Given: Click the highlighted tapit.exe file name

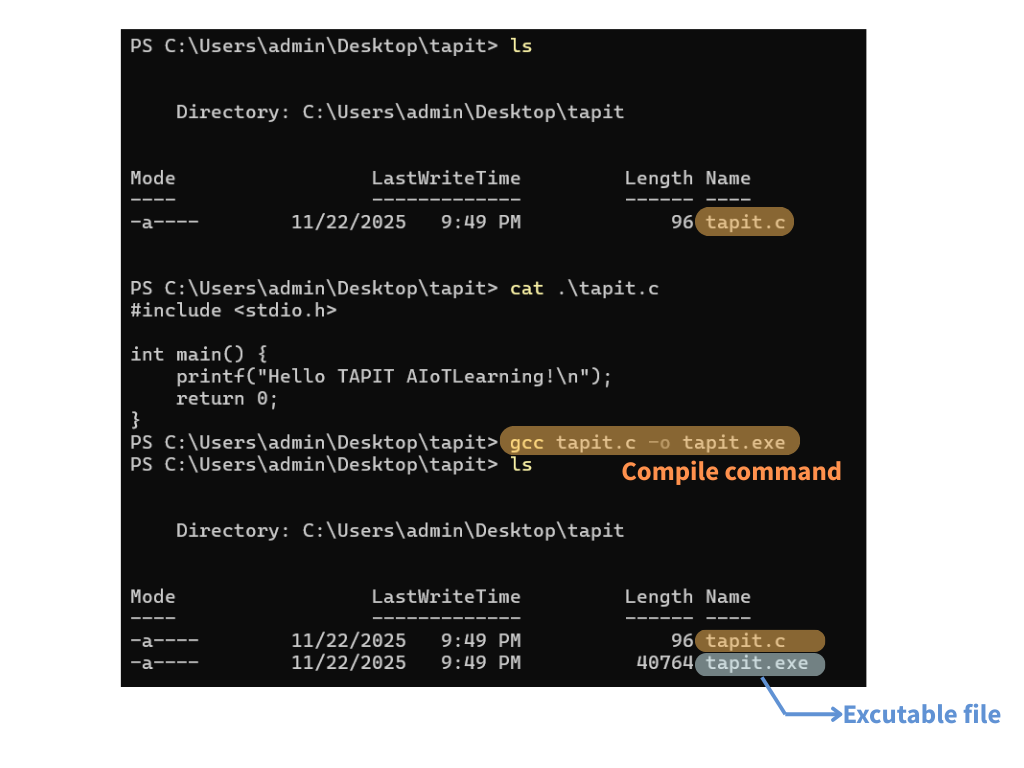Looking at the screenshot, I should (x=760, y=663).
